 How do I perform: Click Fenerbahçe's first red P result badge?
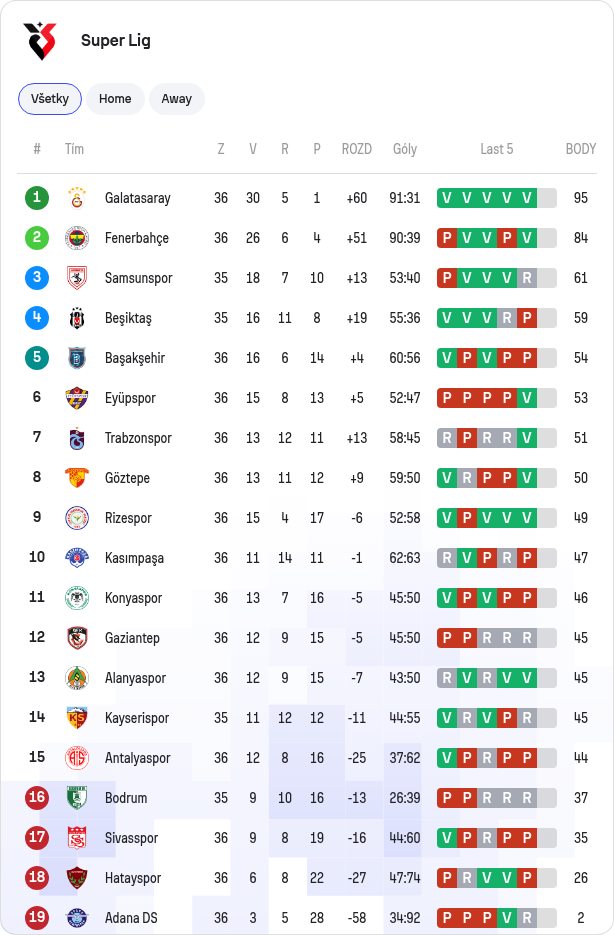[x=447, y=238]
